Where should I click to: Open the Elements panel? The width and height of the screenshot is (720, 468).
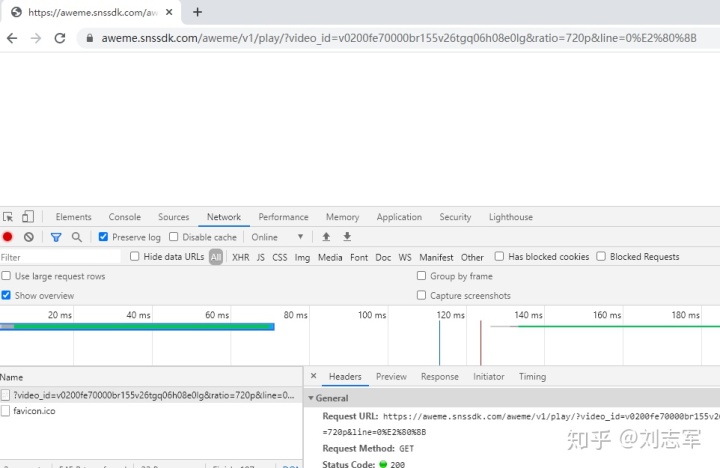[73, 217]
